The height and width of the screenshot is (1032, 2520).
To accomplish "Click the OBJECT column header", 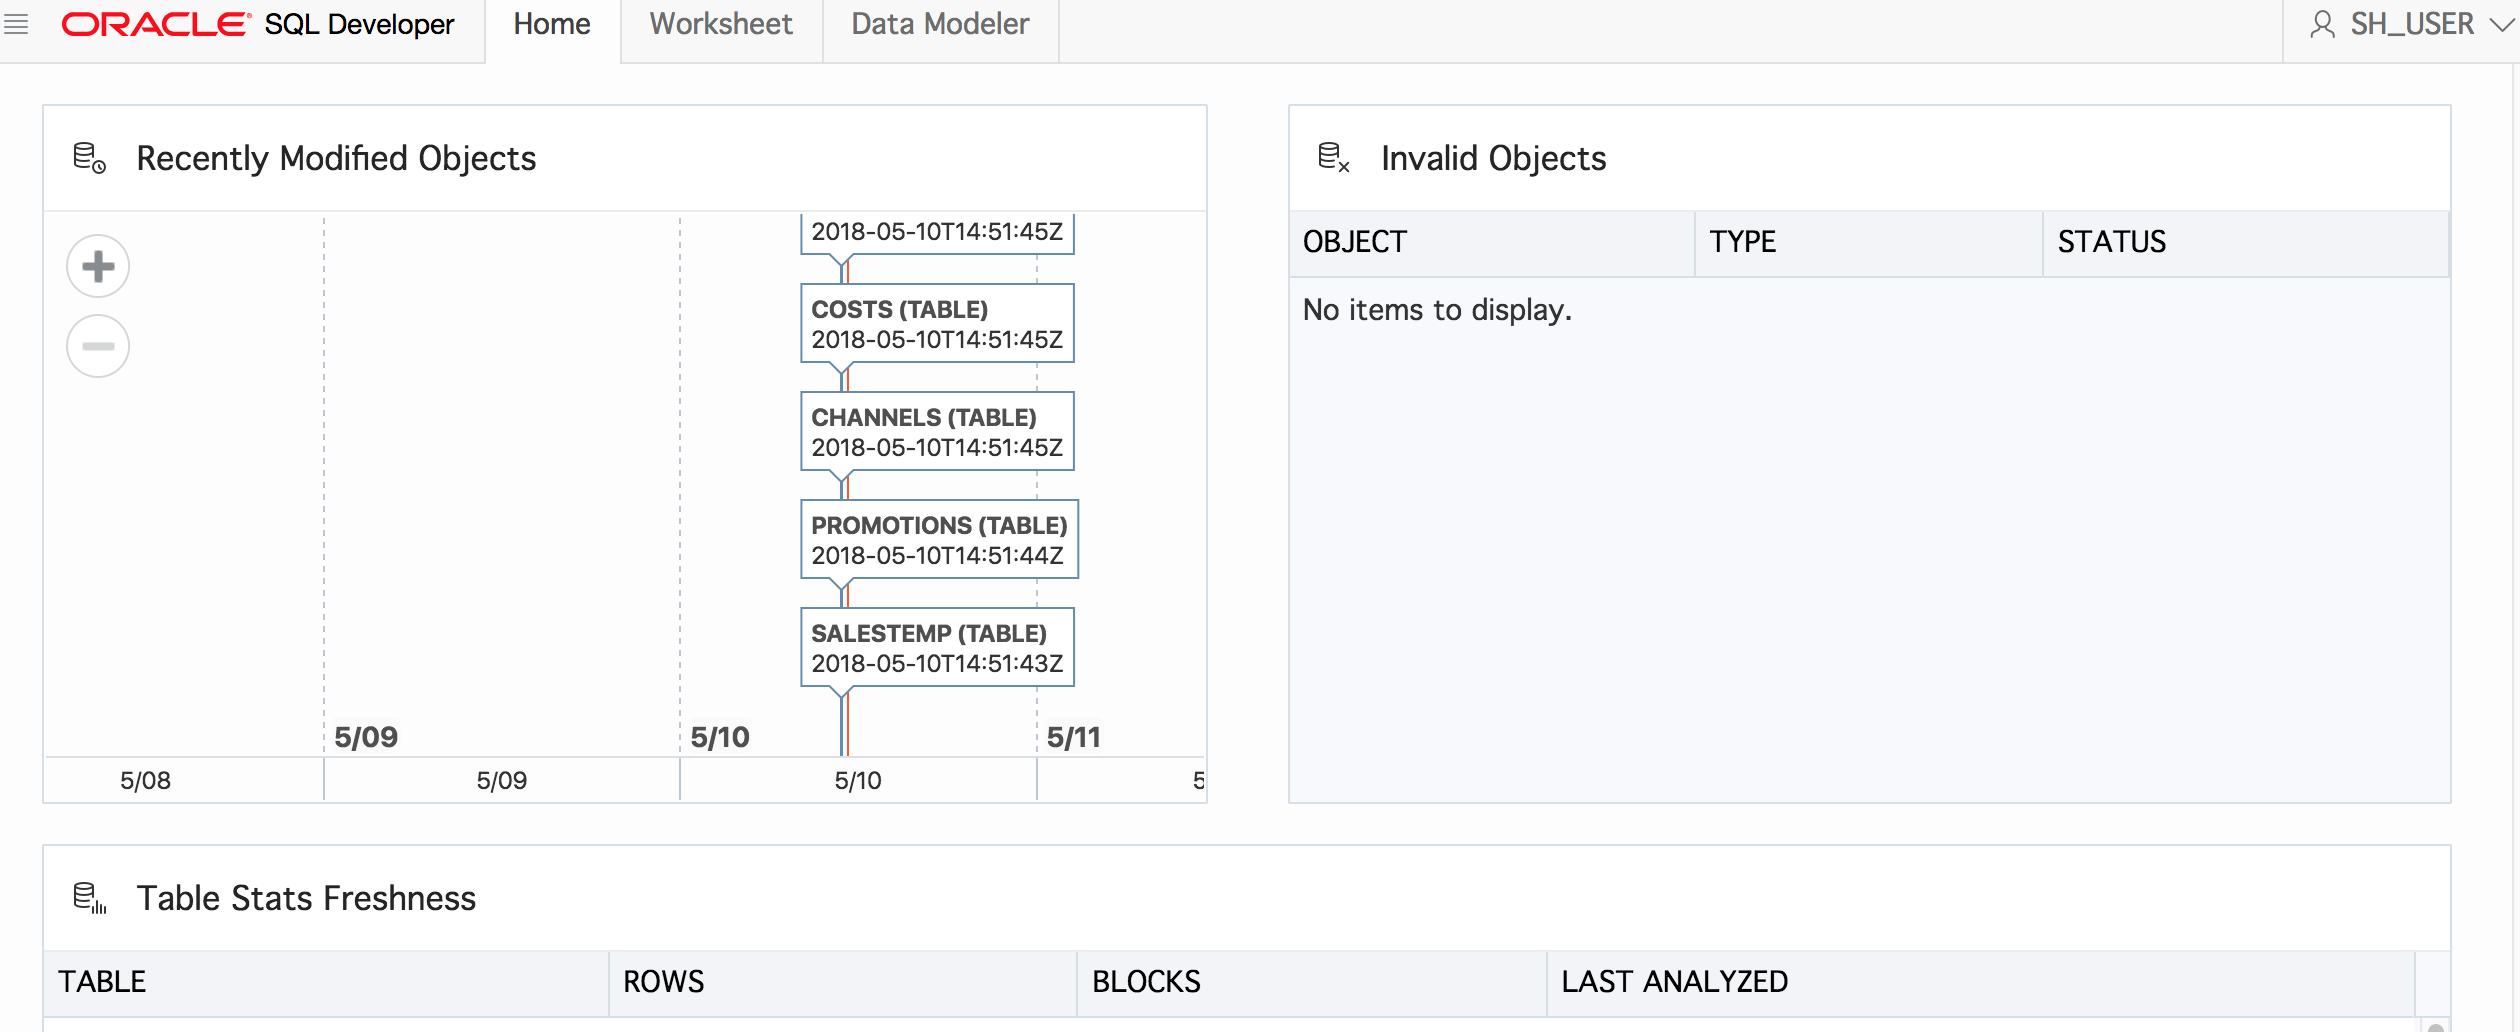I will [x=1355, y=242].
